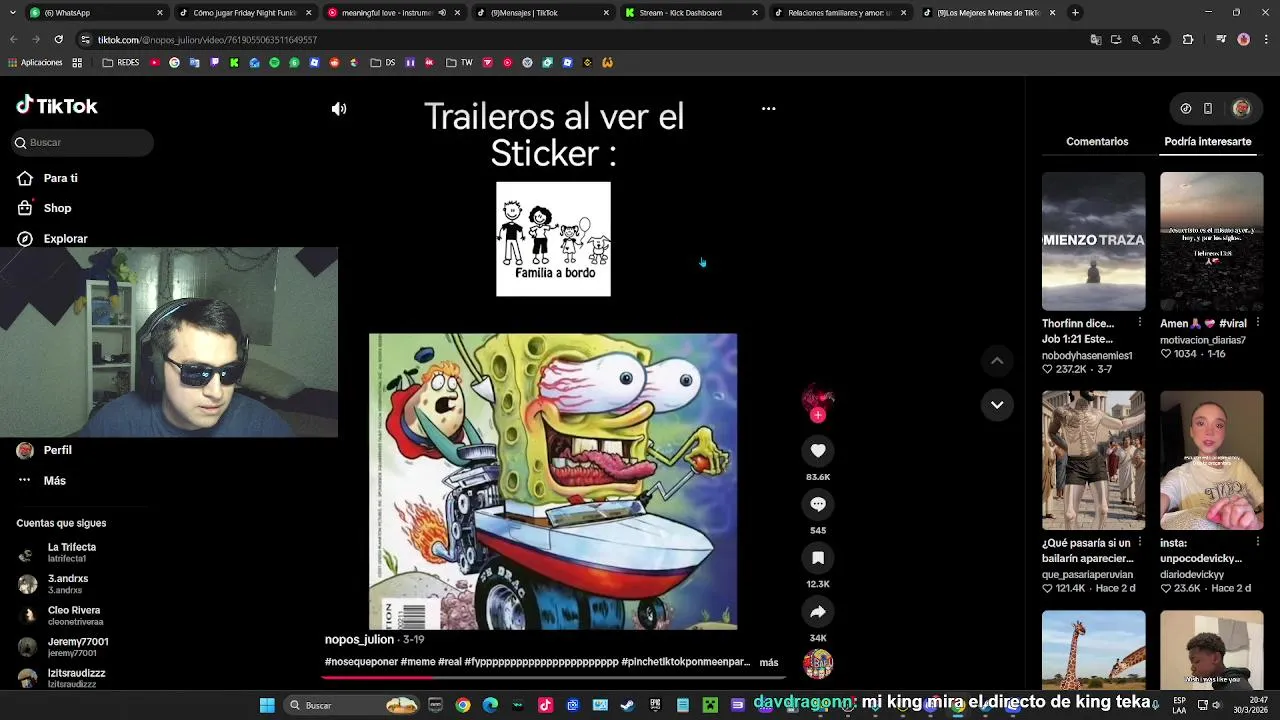The image size is (1280, 720).
Task: Open the DS bookmarks folder
Action: (383, 62)
